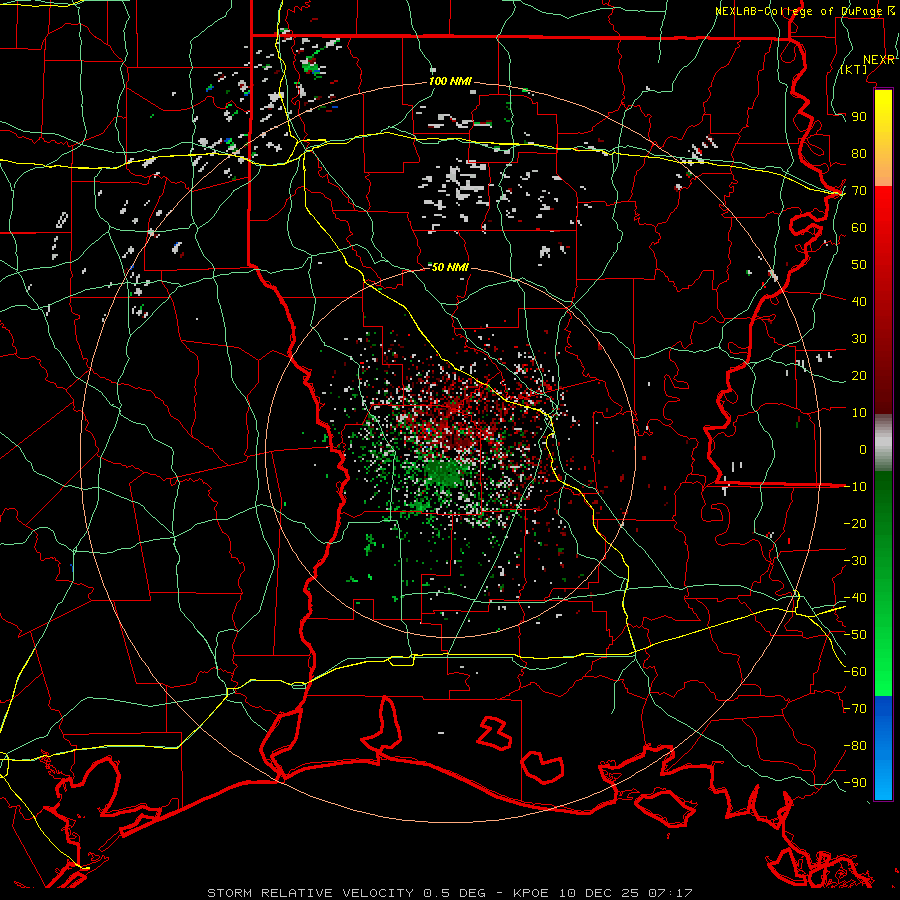Pick the gray zero-velocity band on color bar
This screenshot has width=900, height=900.
click(x=883, y=442)
